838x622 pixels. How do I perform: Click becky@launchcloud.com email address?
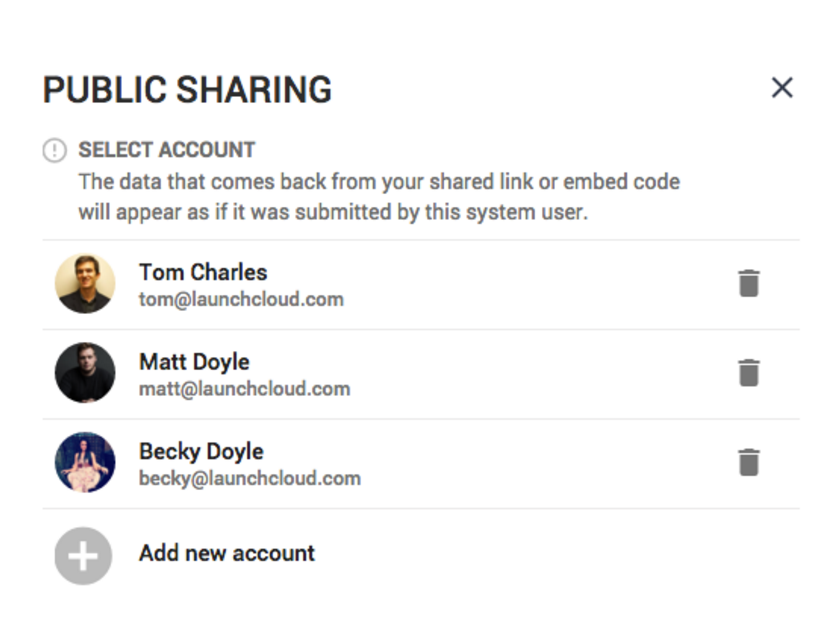coord(250,478)
